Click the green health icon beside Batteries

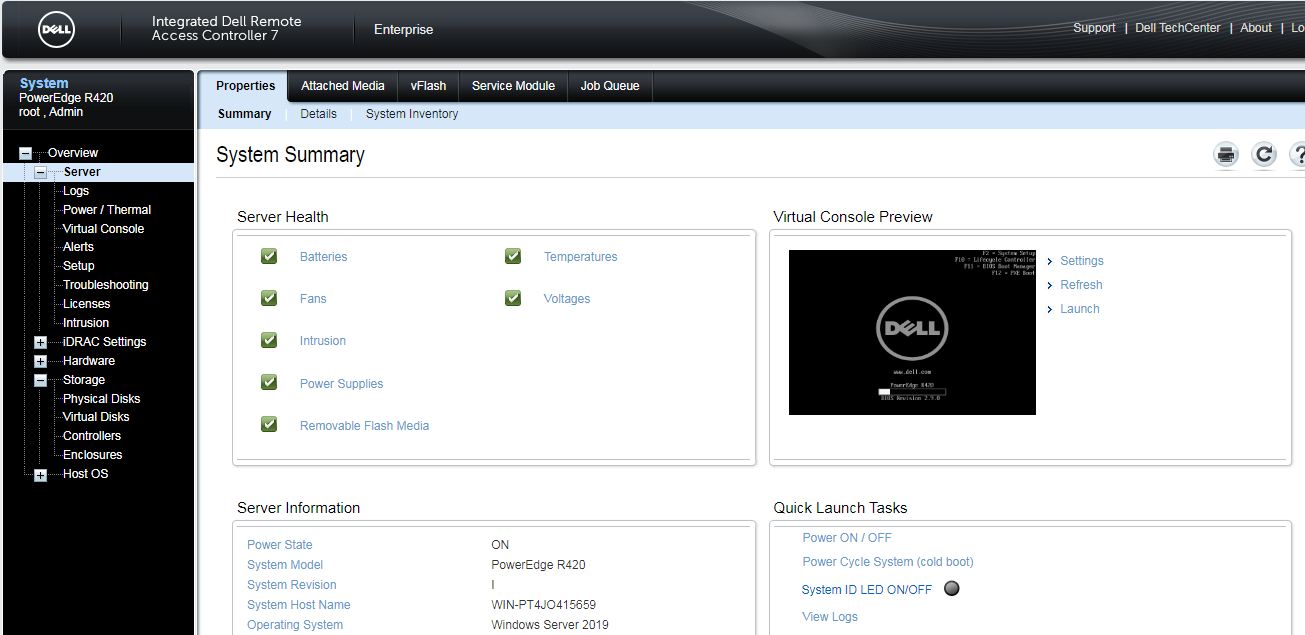268,256
